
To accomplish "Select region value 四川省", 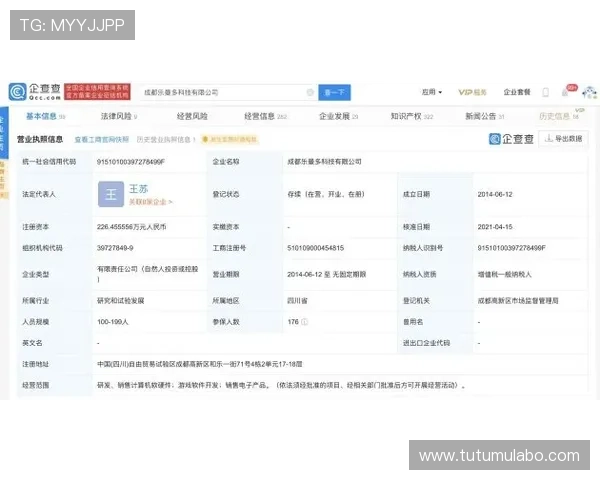I will [297, 301].
